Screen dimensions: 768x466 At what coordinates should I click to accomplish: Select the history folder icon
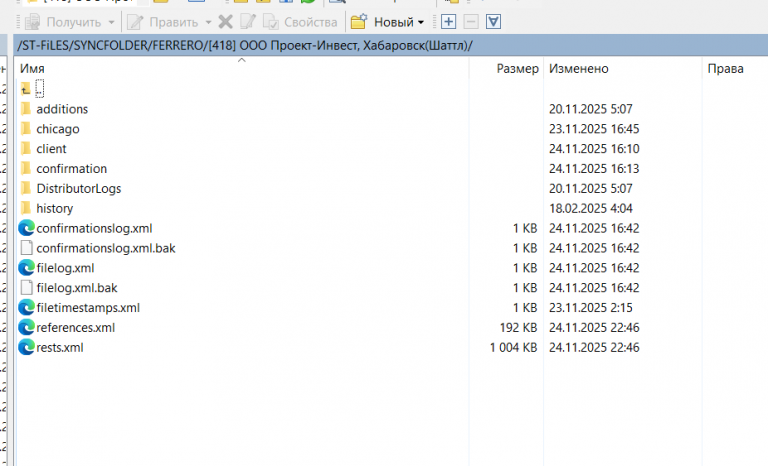pos(26,208)
